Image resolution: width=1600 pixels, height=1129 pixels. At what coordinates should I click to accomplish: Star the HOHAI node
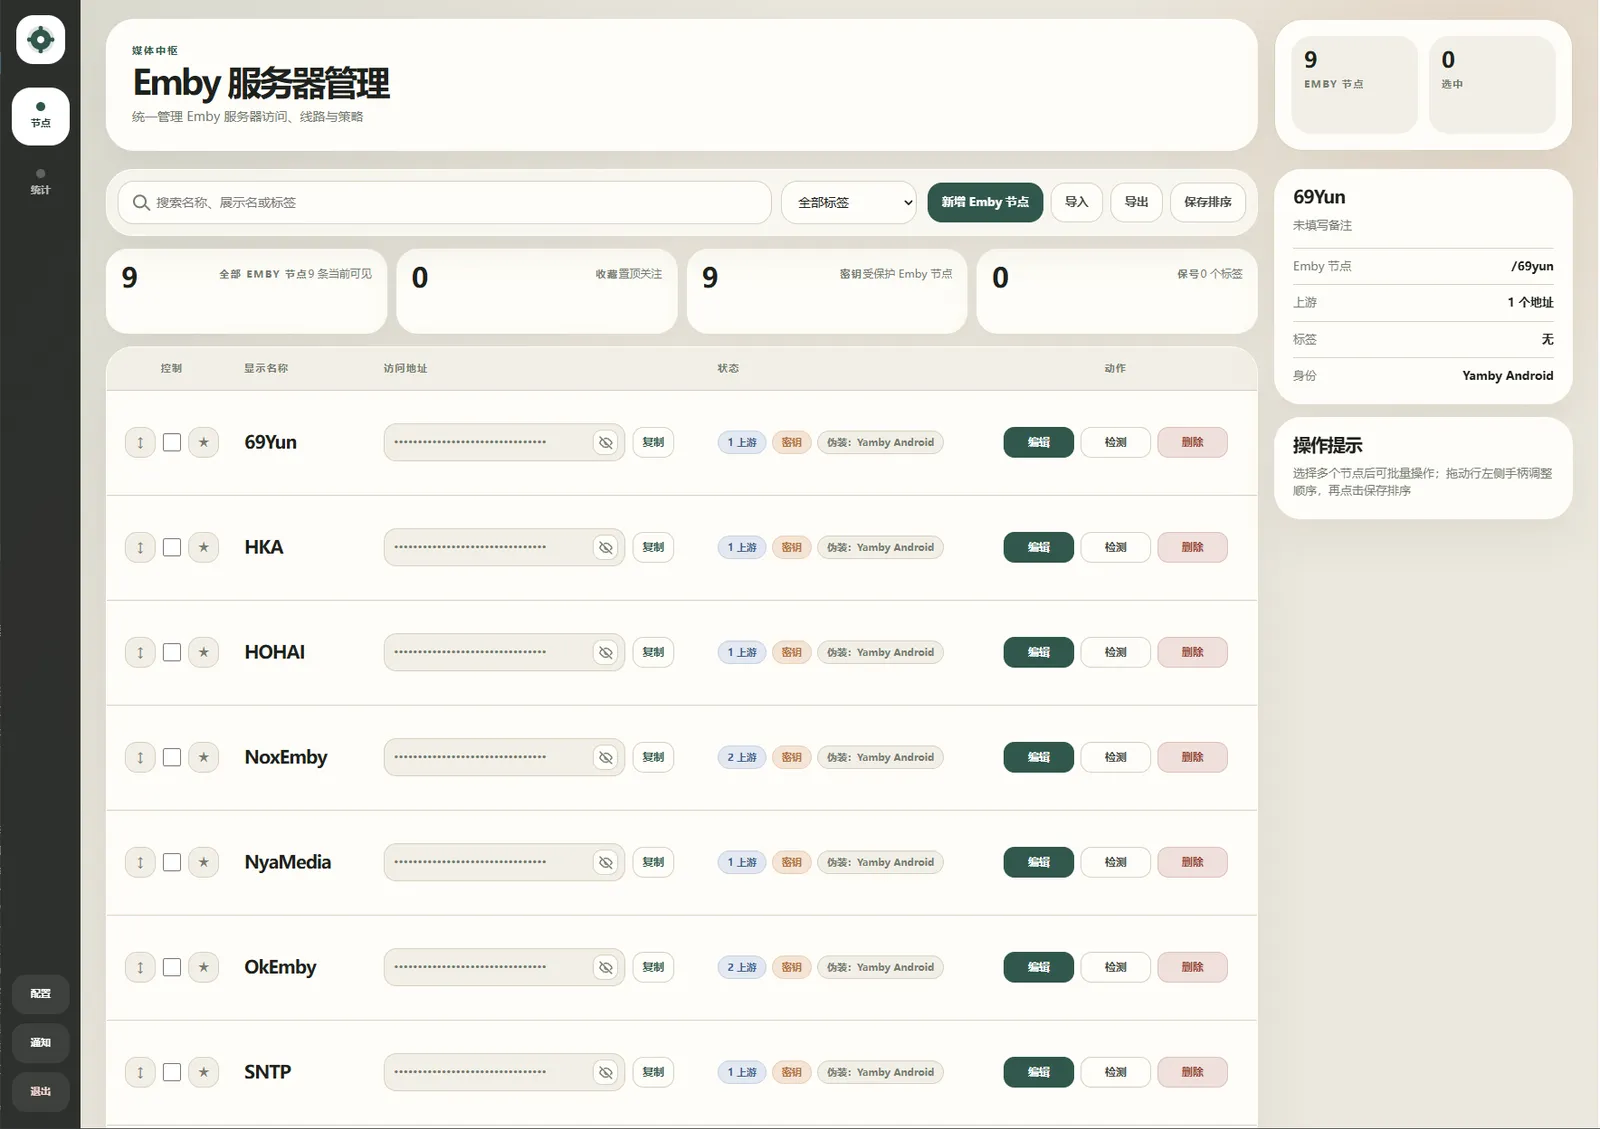[x=204, y=652]
